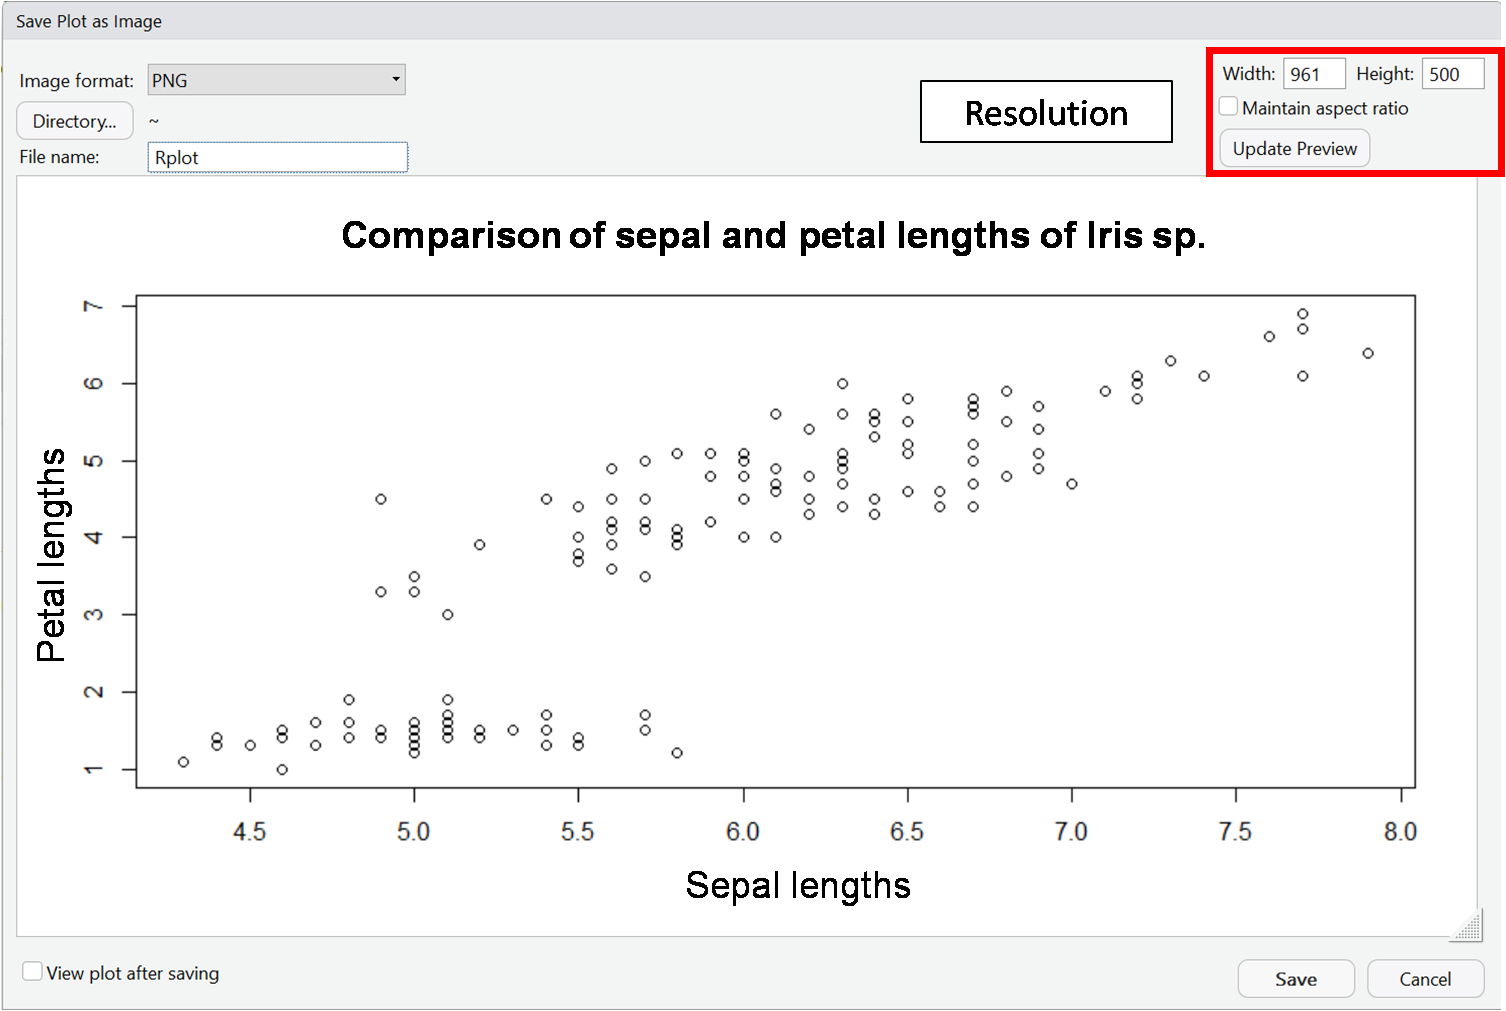Select the Height input field

click(1453, 74)
